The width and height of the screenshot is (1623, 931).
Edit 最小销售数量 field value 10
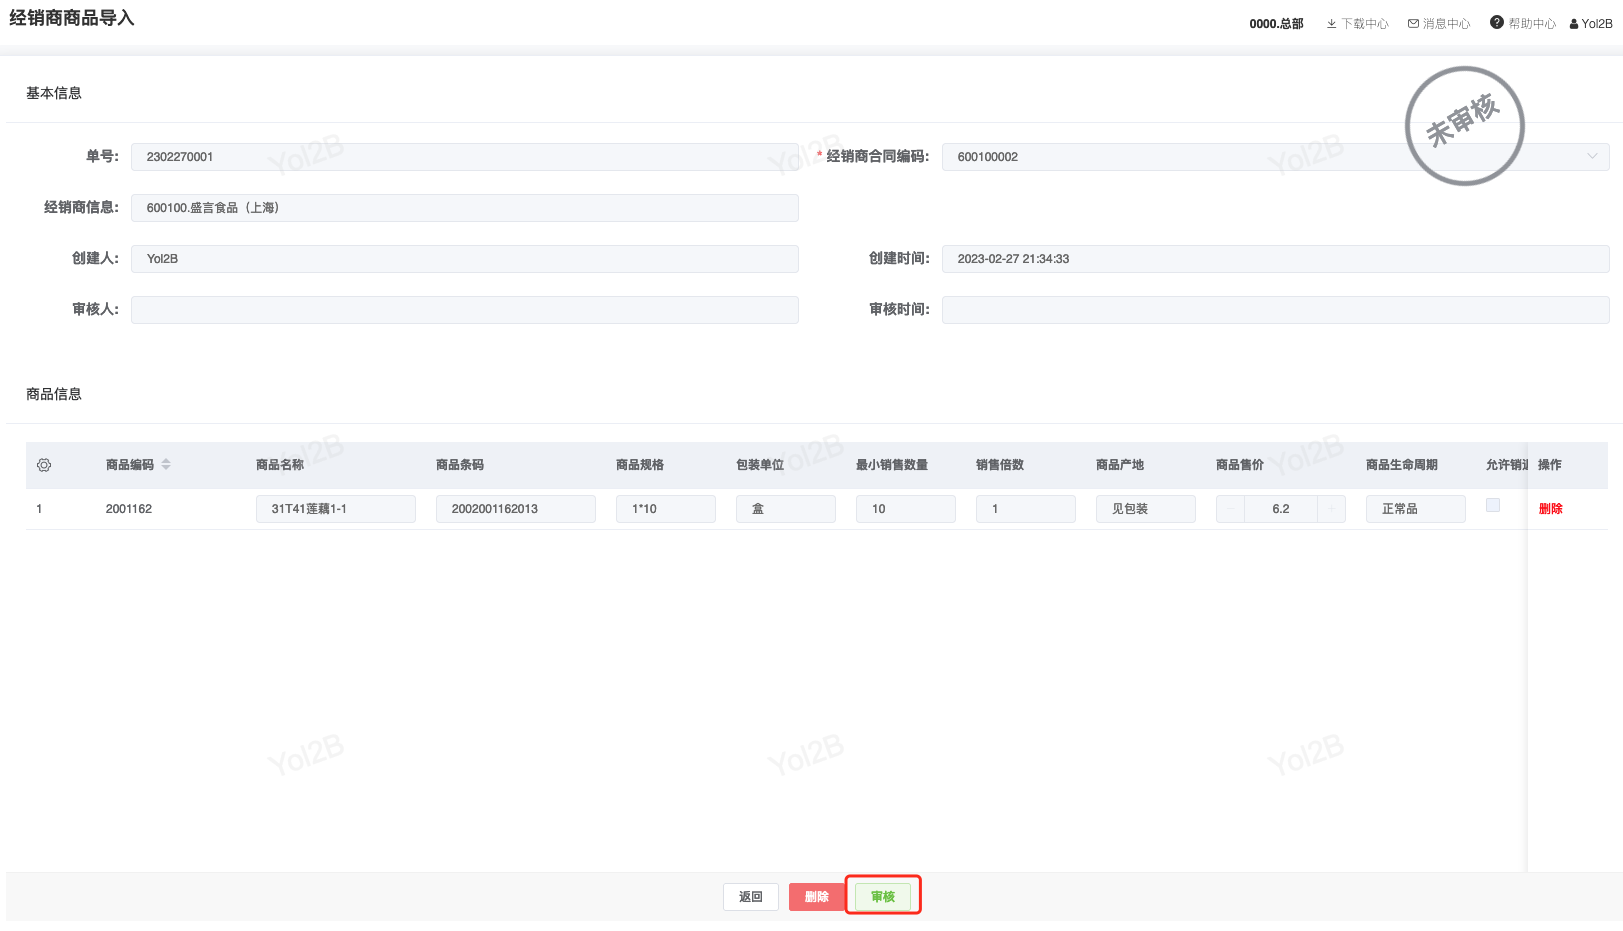click(906, 509)
